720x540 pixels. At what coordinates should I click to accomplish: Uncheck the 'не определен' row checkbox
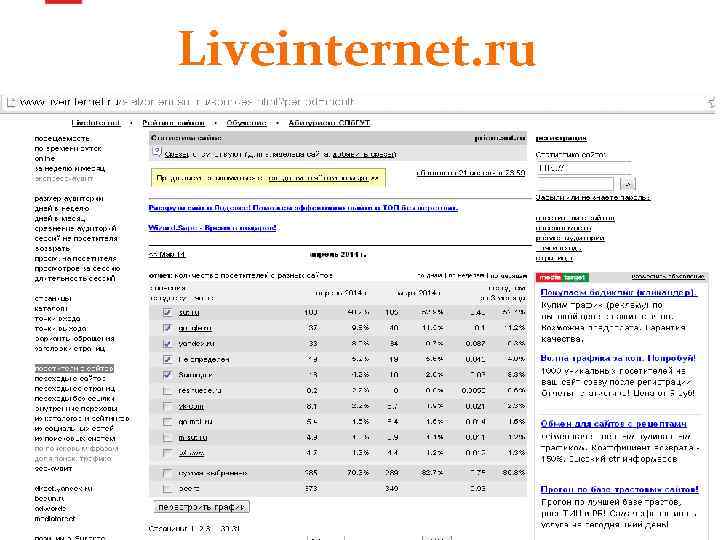(x=167, y=359)
